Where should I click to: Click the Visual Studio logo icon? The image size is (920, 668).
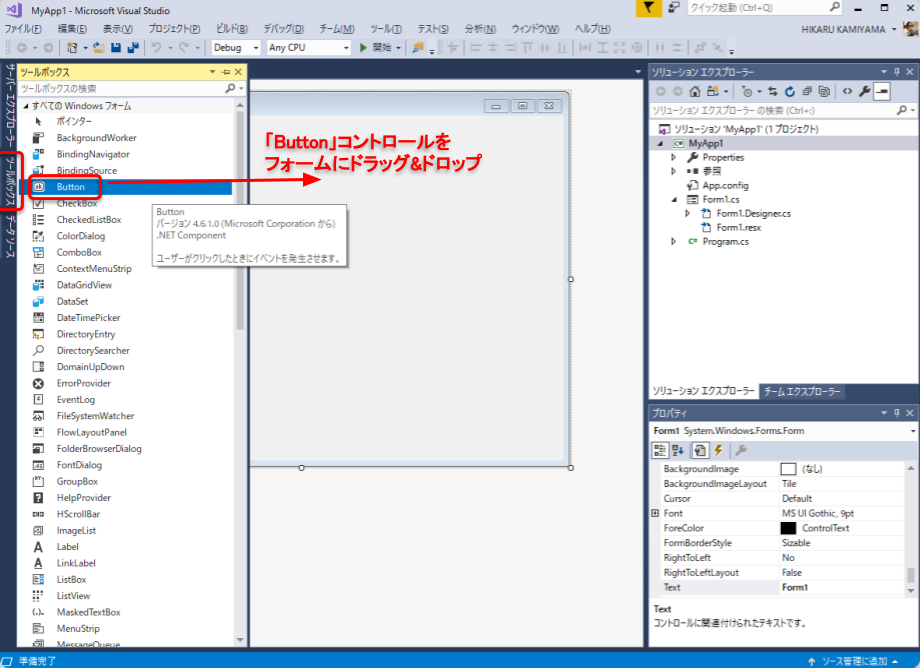click(x=13, y=10)
